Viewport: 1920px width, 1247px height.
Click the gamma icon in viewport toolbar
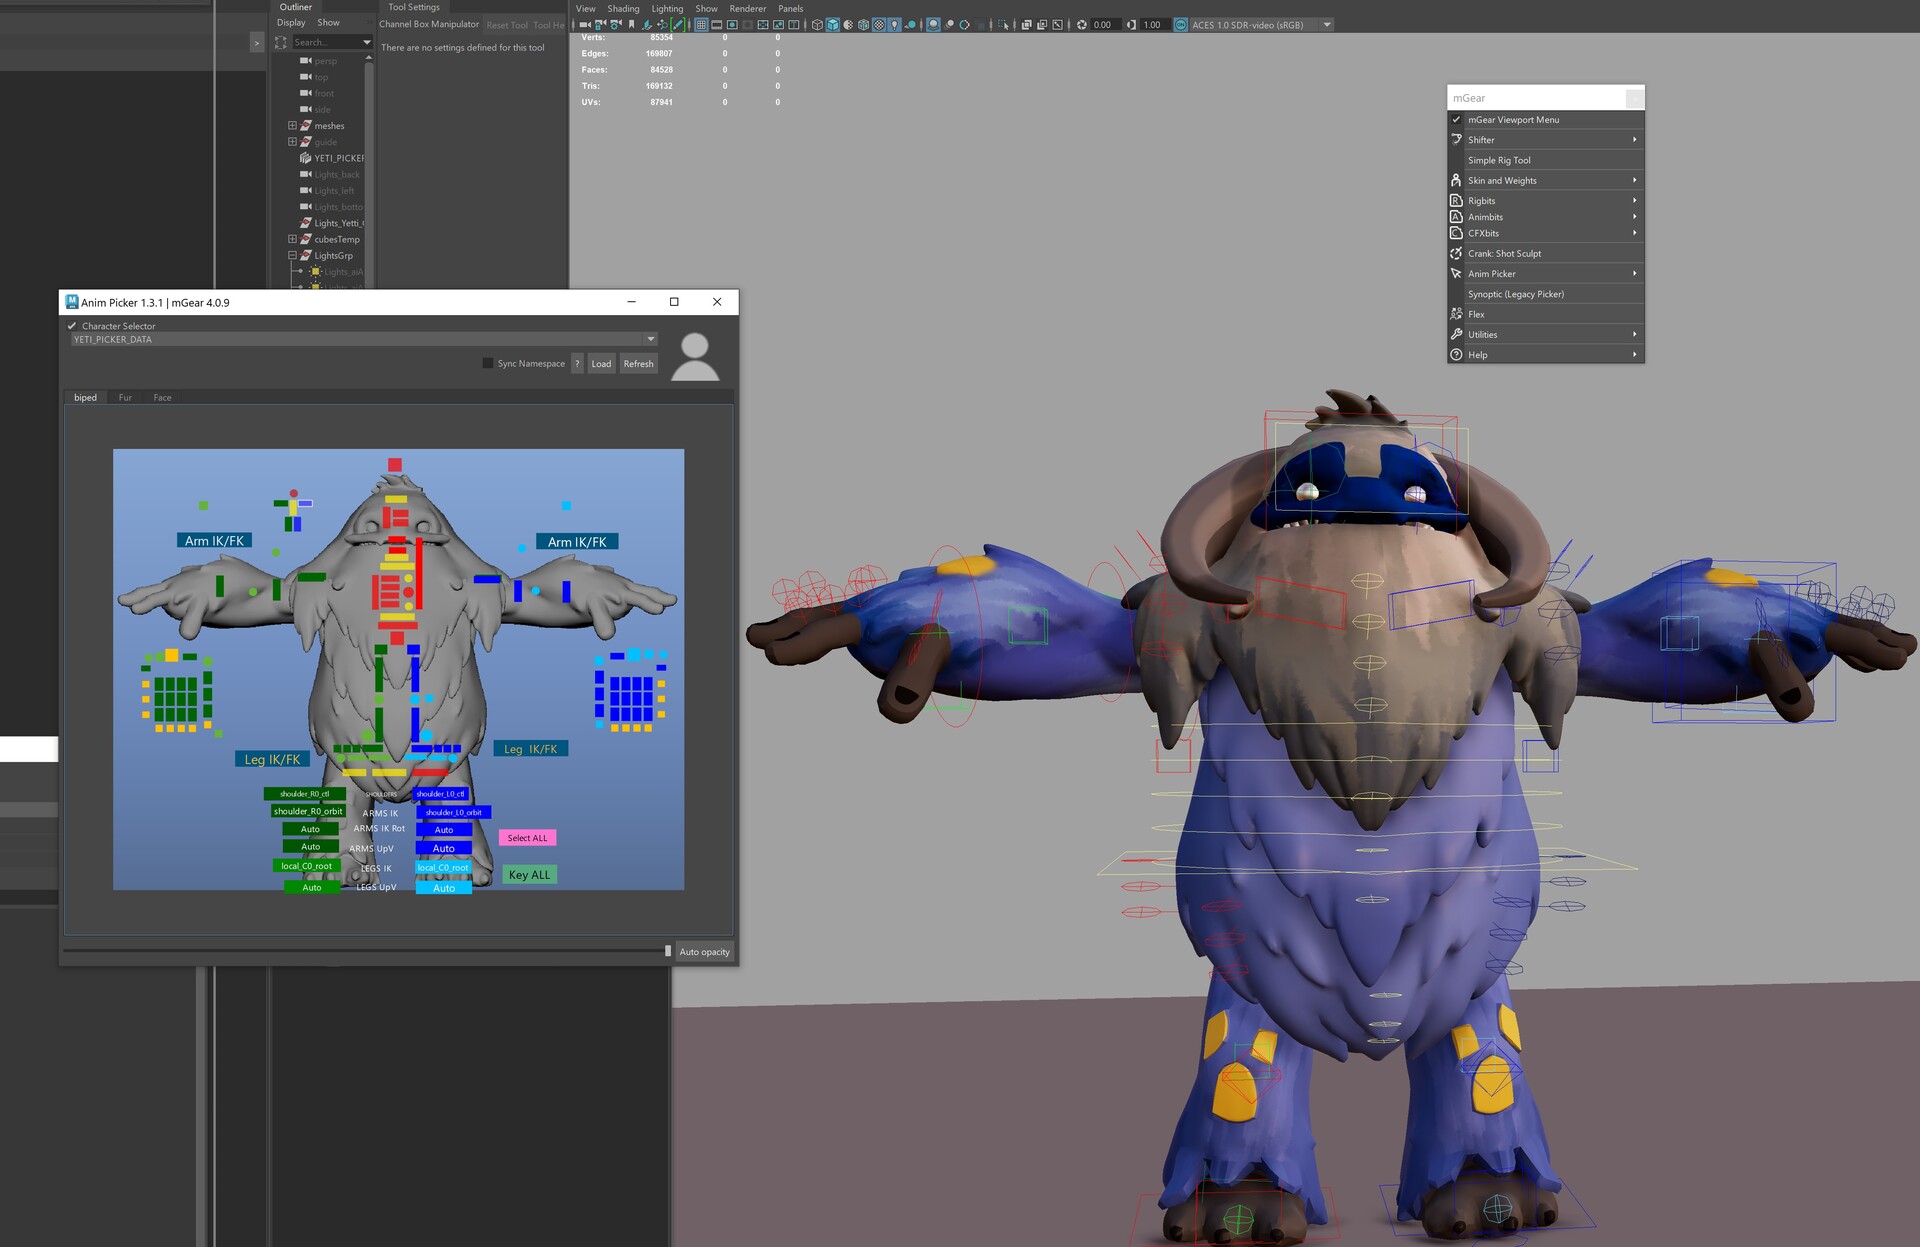click(1131, 25)
